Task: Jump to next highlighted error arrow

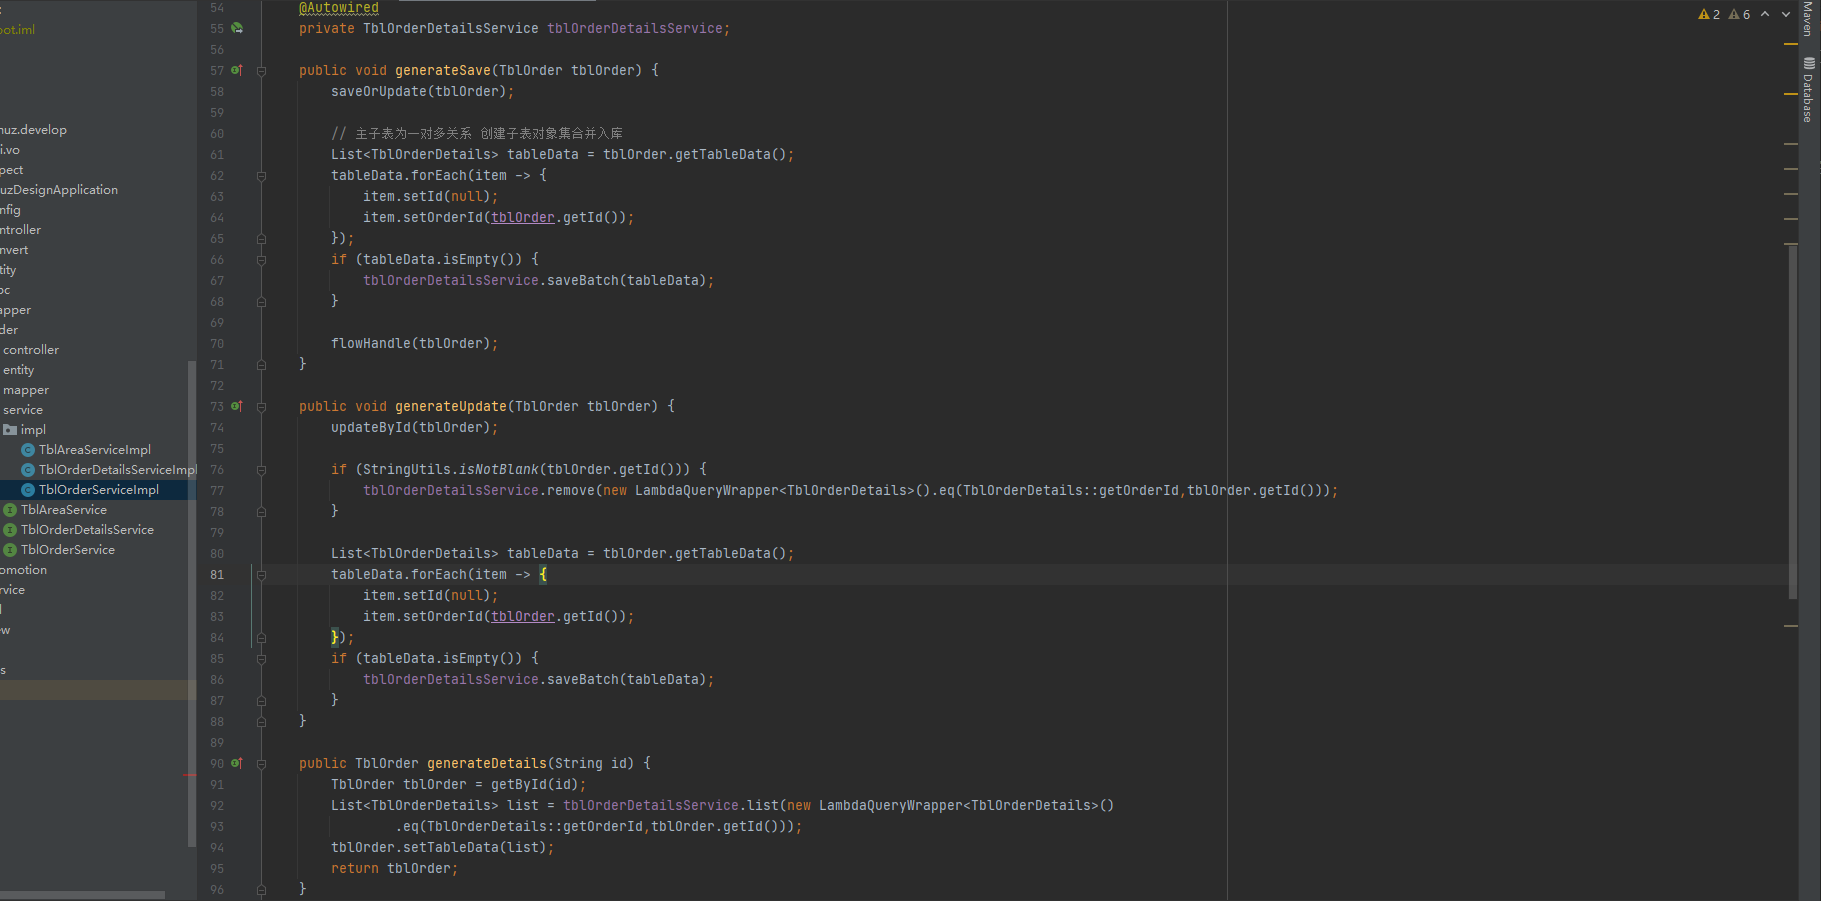Action: 1786,14
